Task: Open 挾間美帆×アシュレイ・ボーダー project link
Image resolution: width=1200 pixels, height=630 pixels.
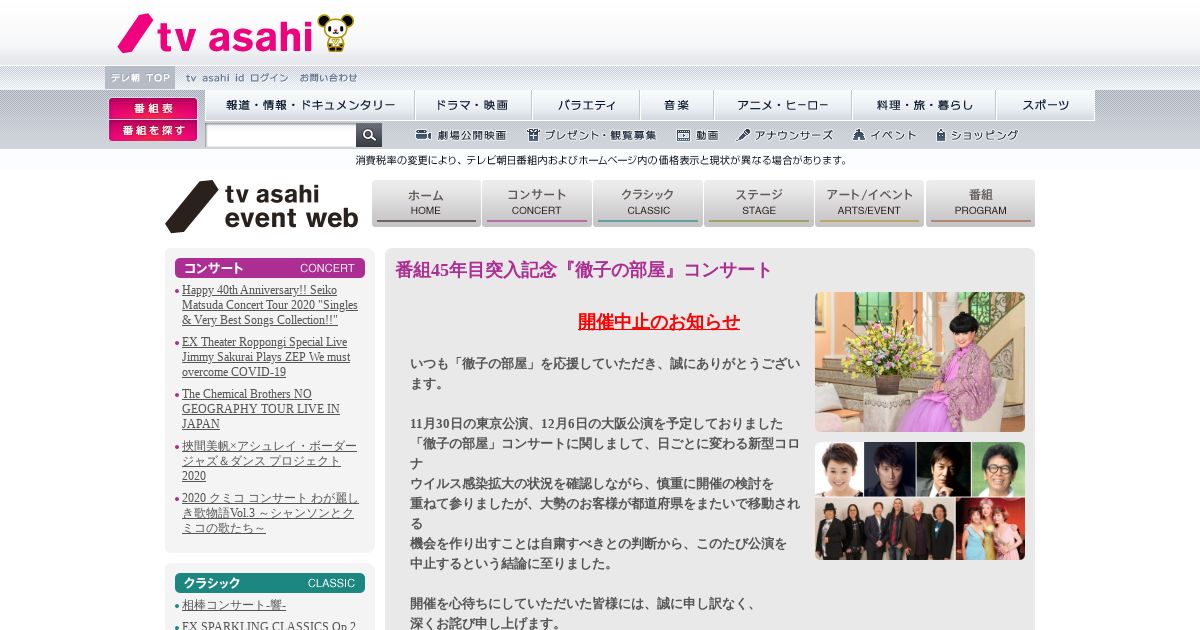Action: coord(269,461)
